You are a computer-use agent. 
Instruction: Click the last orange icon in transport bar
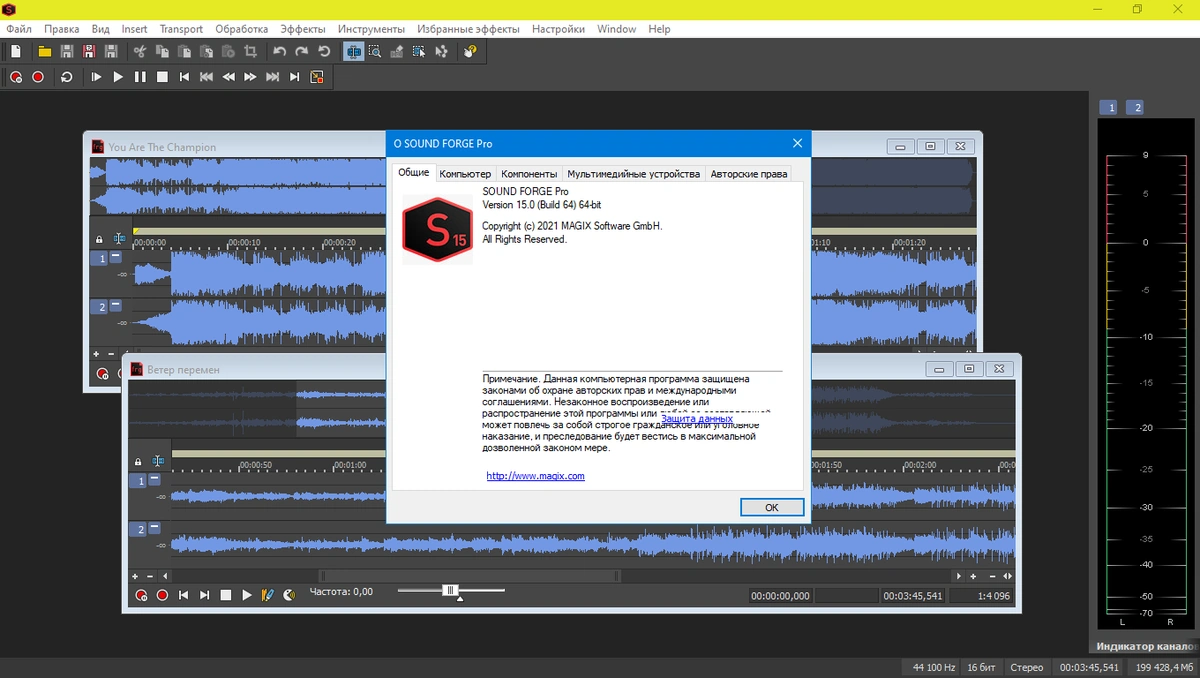pos(316,77)
